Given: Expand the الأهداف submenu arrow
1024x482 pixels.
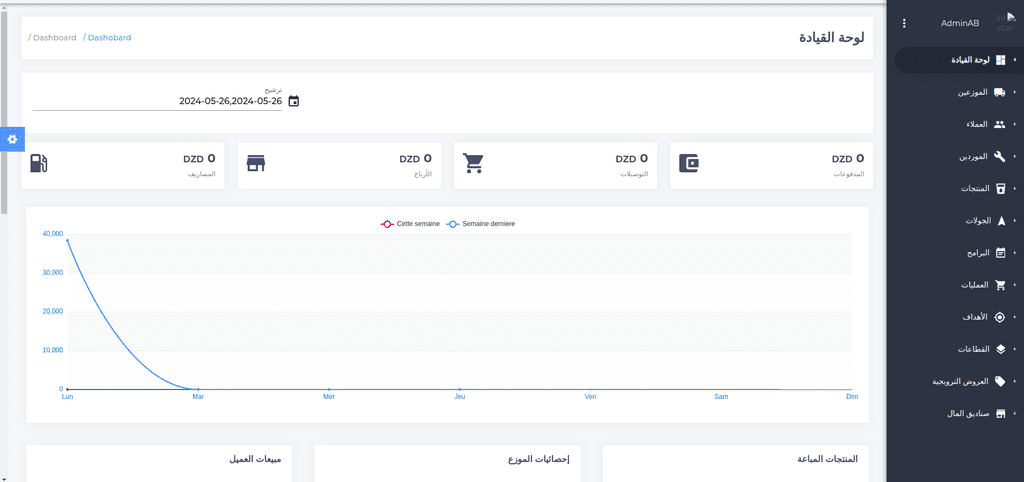Looking at the screenshot, I should pos(1014,317).
